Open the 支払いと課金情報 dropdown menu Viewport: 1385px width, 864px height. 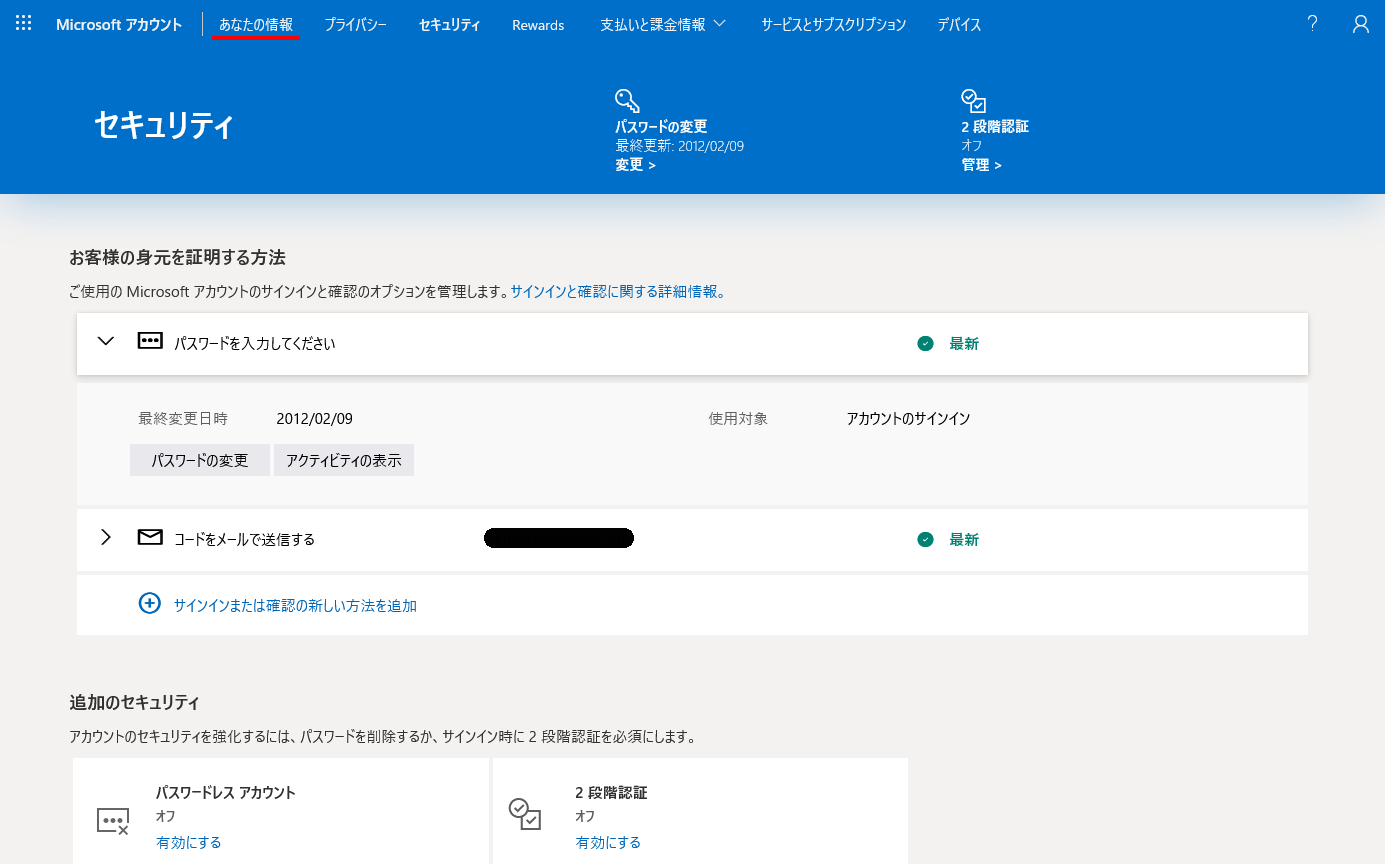pos(663,24)
